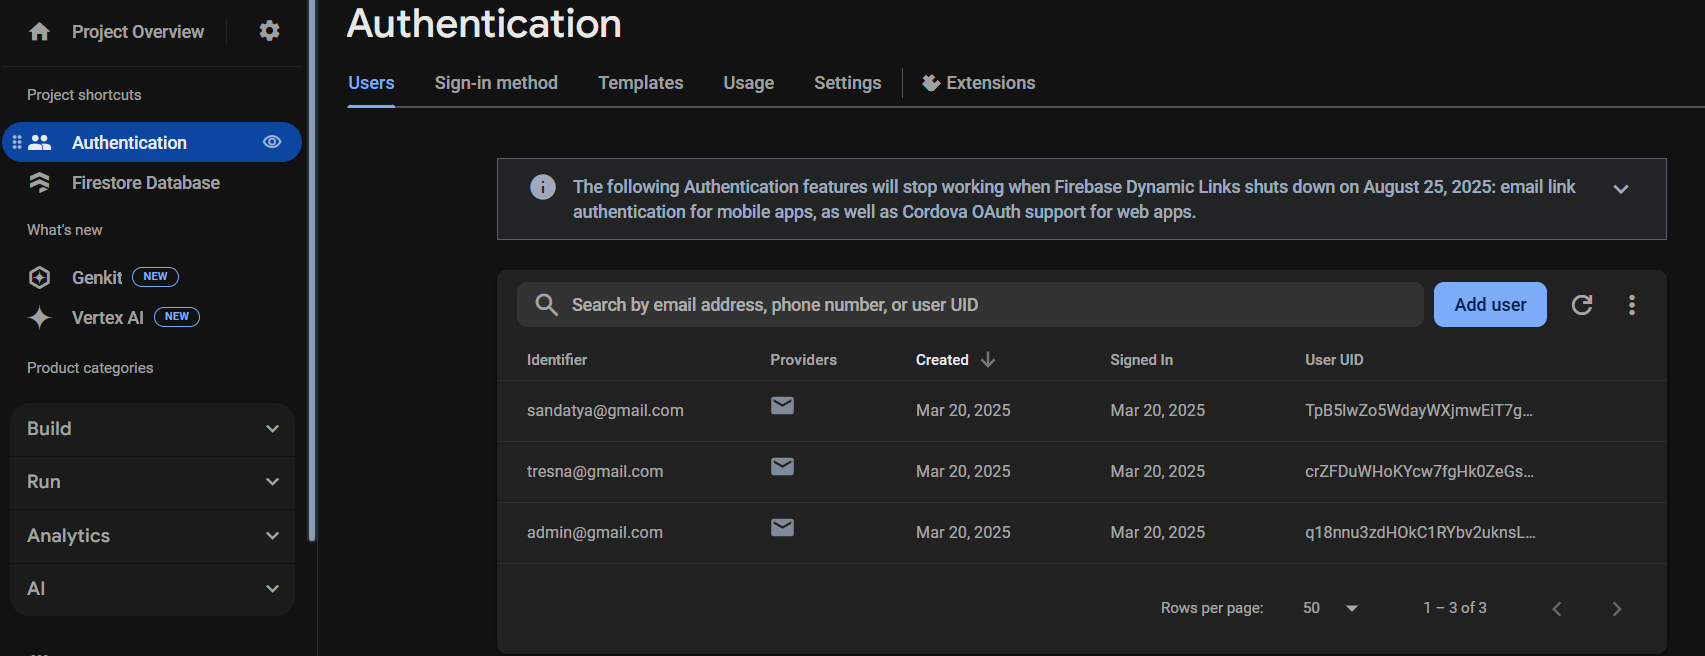Toggle the eye icon on Authentication shortcut

point(272,142)
